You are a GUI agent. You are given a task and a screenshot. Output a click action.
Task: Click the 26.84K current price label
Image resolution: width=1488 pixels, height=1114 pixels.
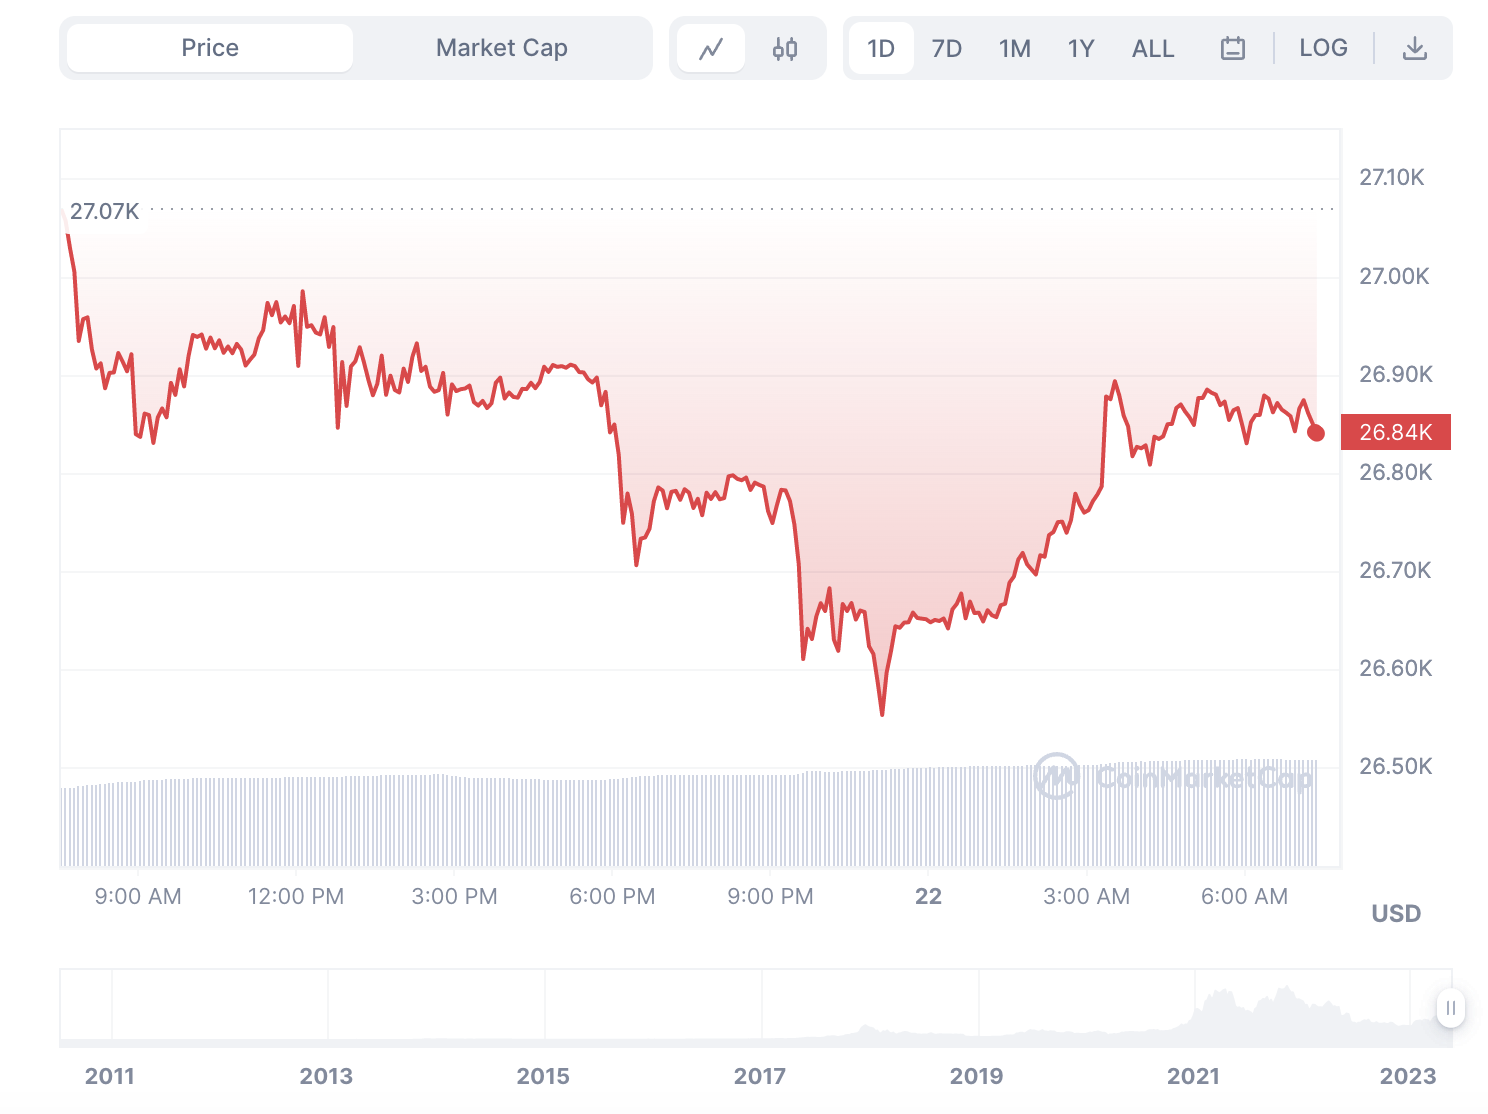[1396, 432]
